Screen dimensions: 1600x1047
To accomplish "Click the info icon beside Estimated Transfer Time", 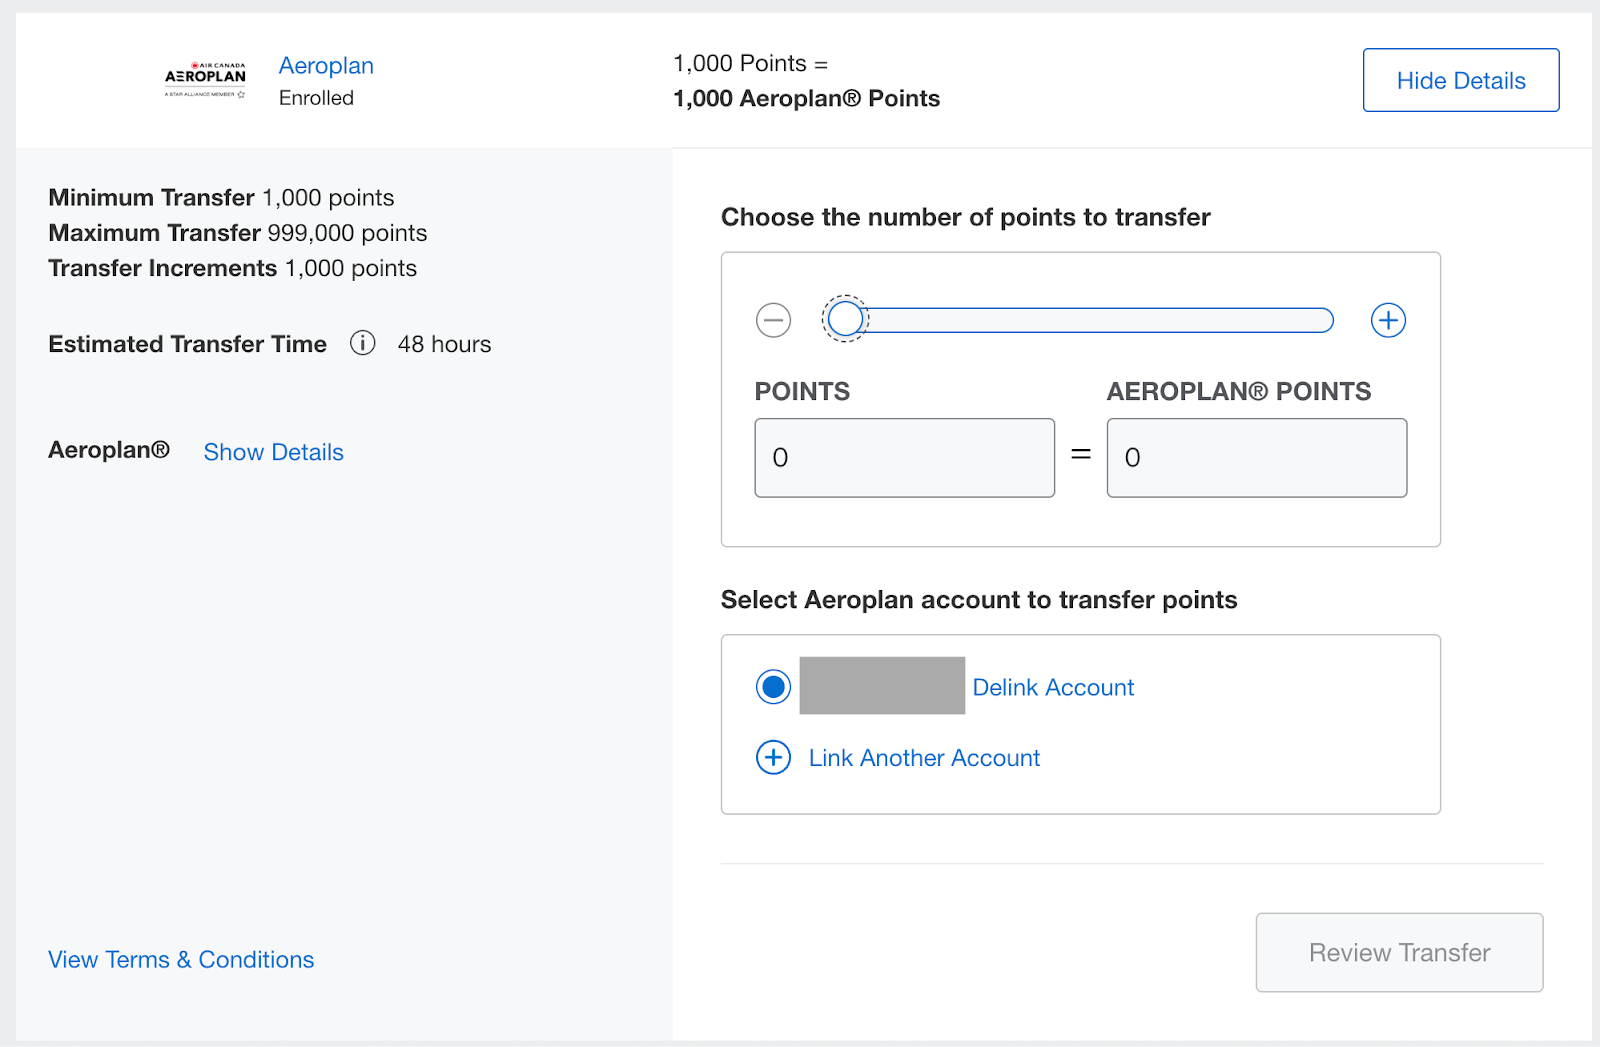I will 362,343.
